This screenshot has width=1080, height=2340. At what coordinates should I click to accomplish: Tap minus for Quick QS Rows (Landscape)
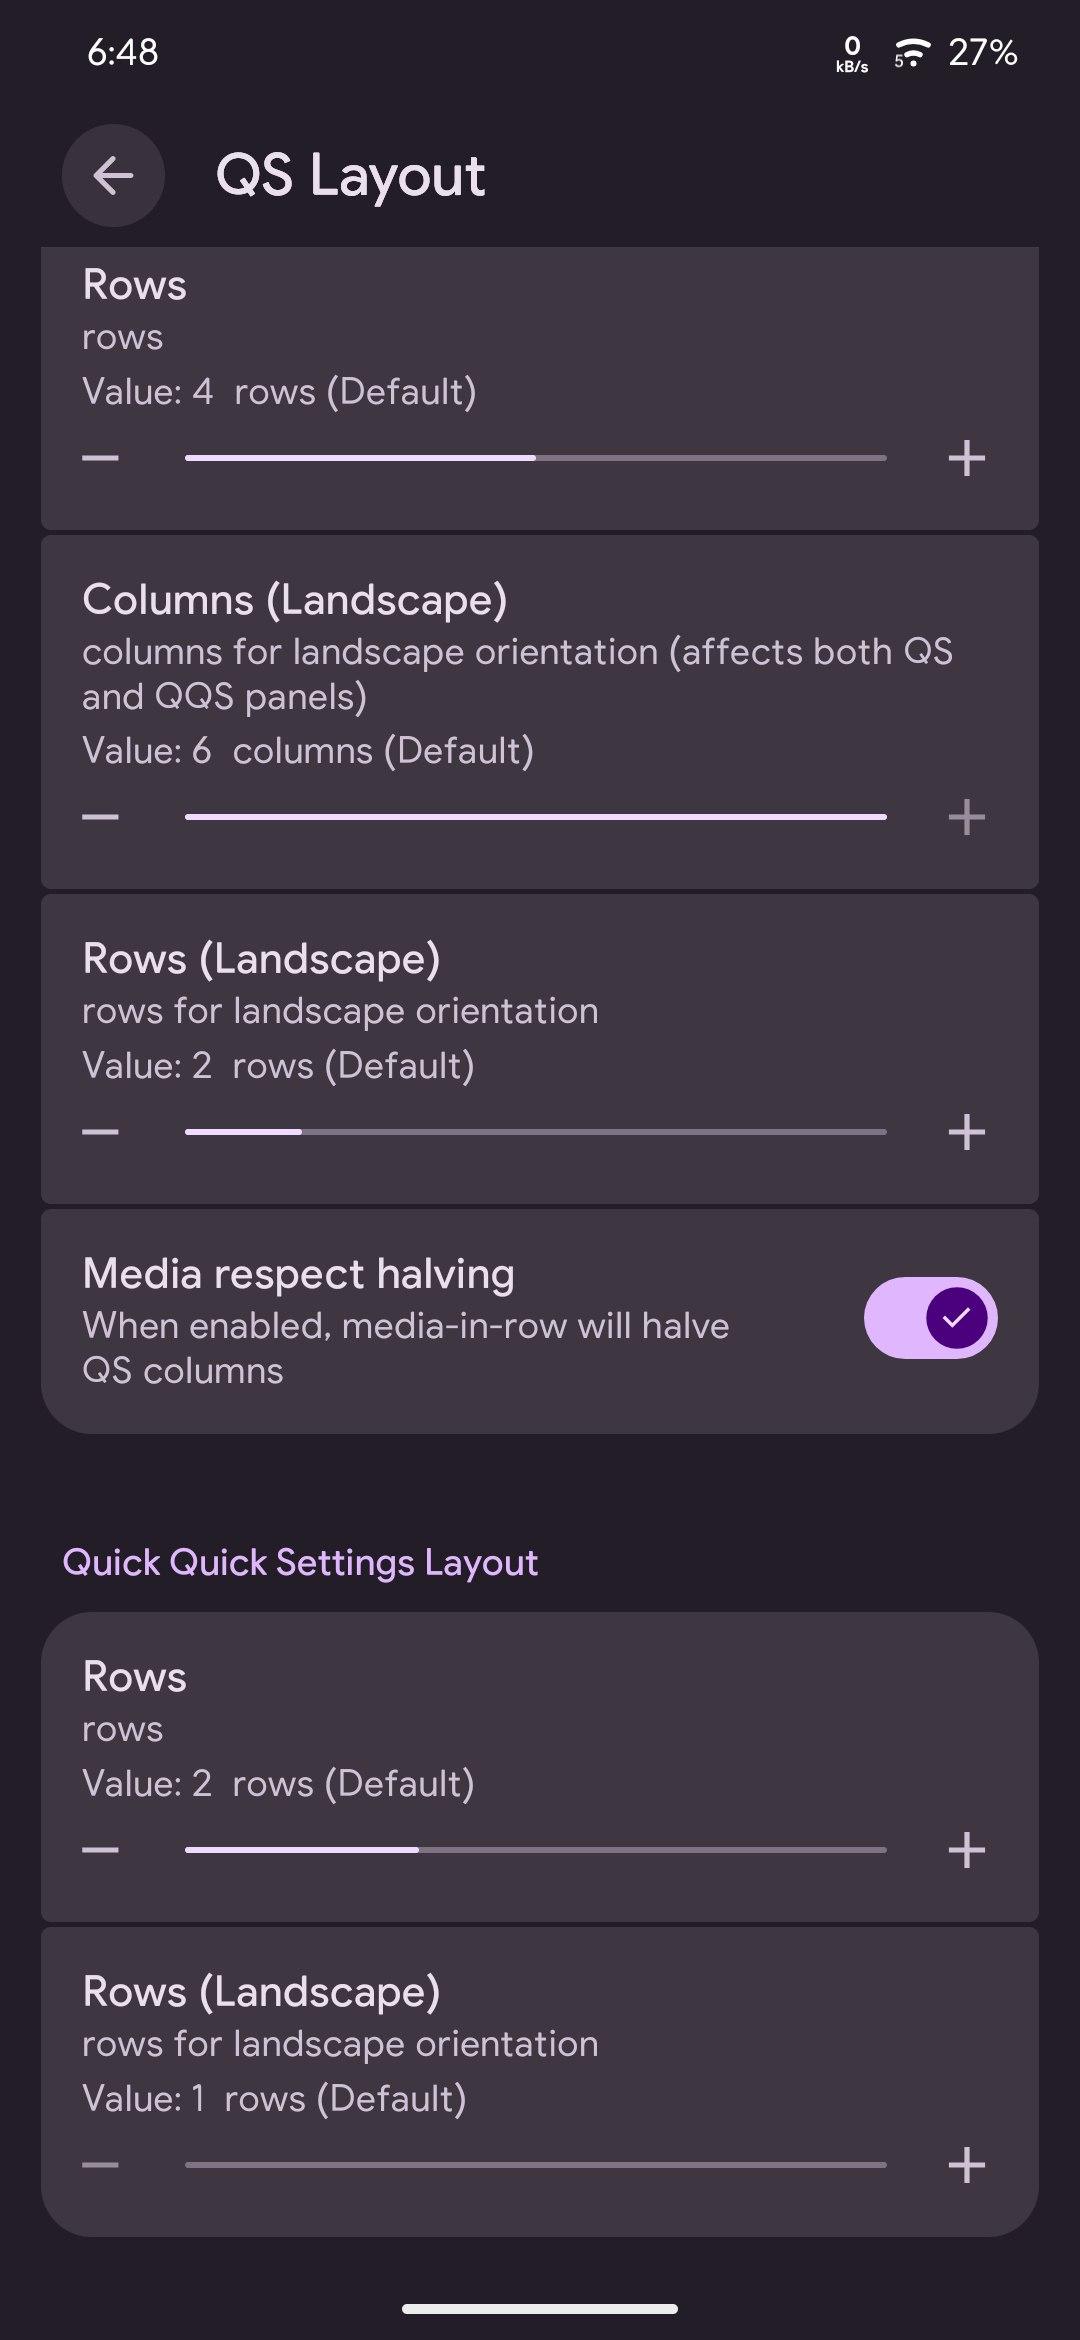click(x=100, y=2165)
